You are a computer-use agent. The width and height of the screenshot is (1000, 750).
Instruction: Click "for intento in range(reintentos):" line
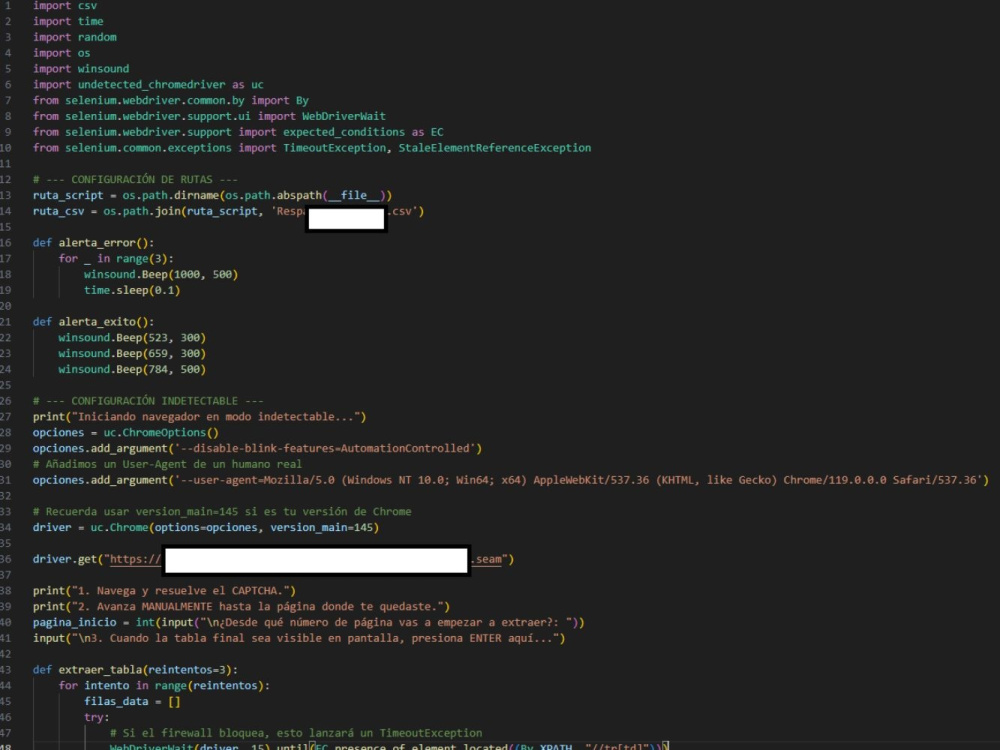[x=165, y=686]
